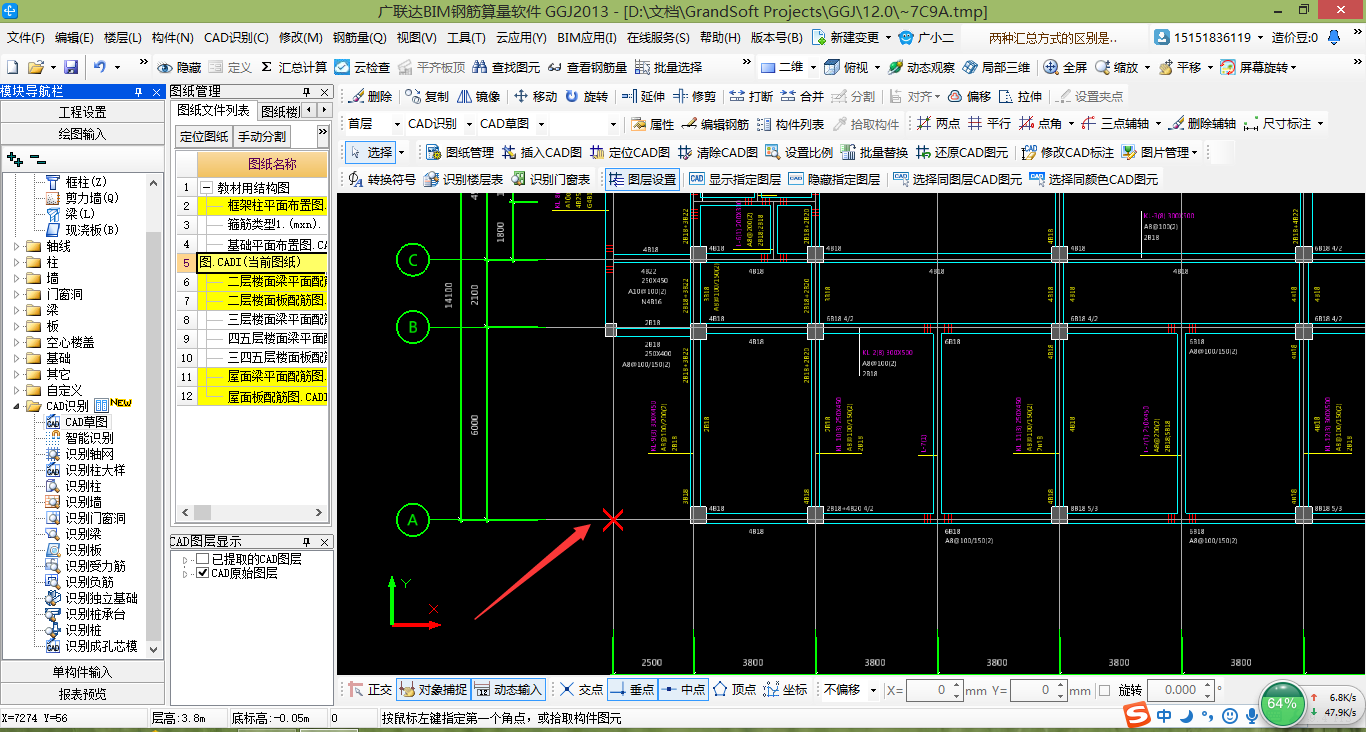Click 旋转 rotate tool in edit toolbar
This screenshot has width=1366, height=732.
586,96
